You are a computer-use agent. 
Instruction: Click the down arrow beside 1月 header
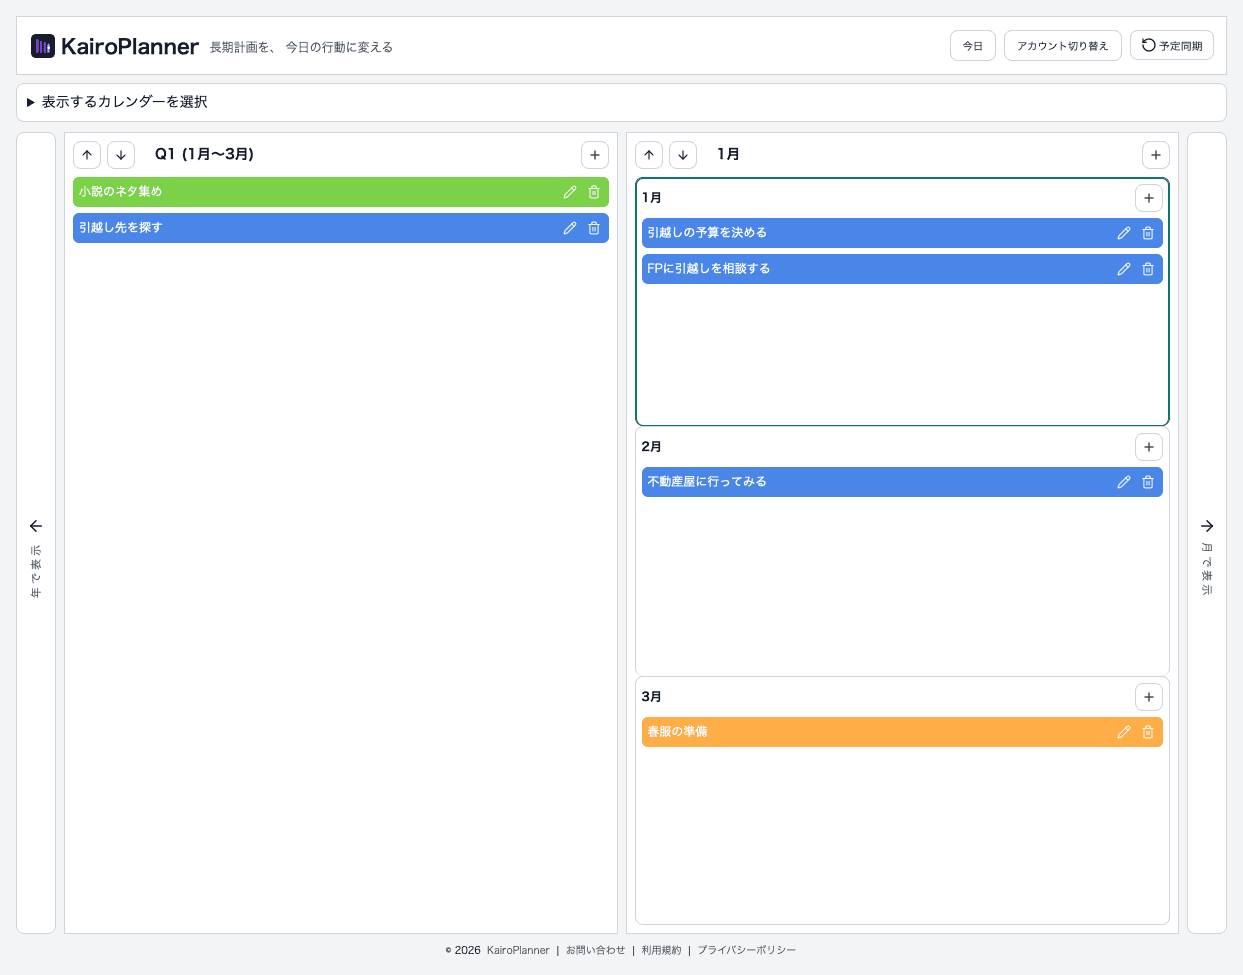(x=683, y=155)
